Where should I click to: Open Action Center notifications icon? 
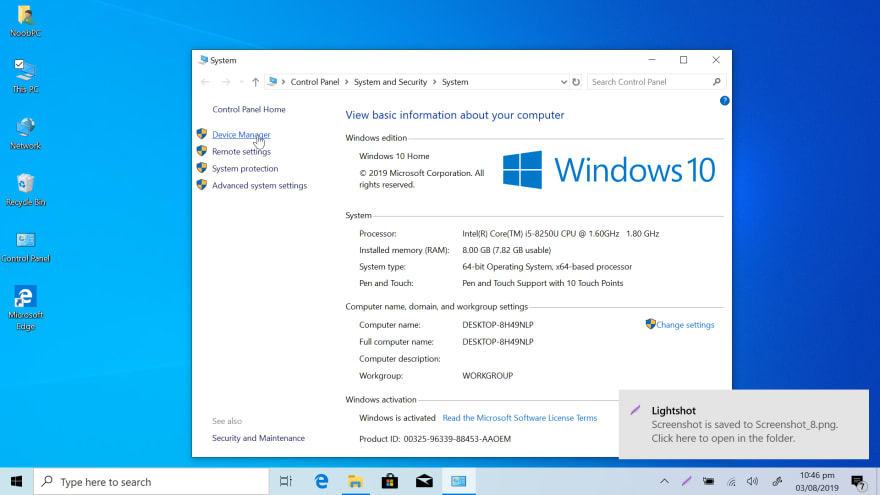click(858, 482)
